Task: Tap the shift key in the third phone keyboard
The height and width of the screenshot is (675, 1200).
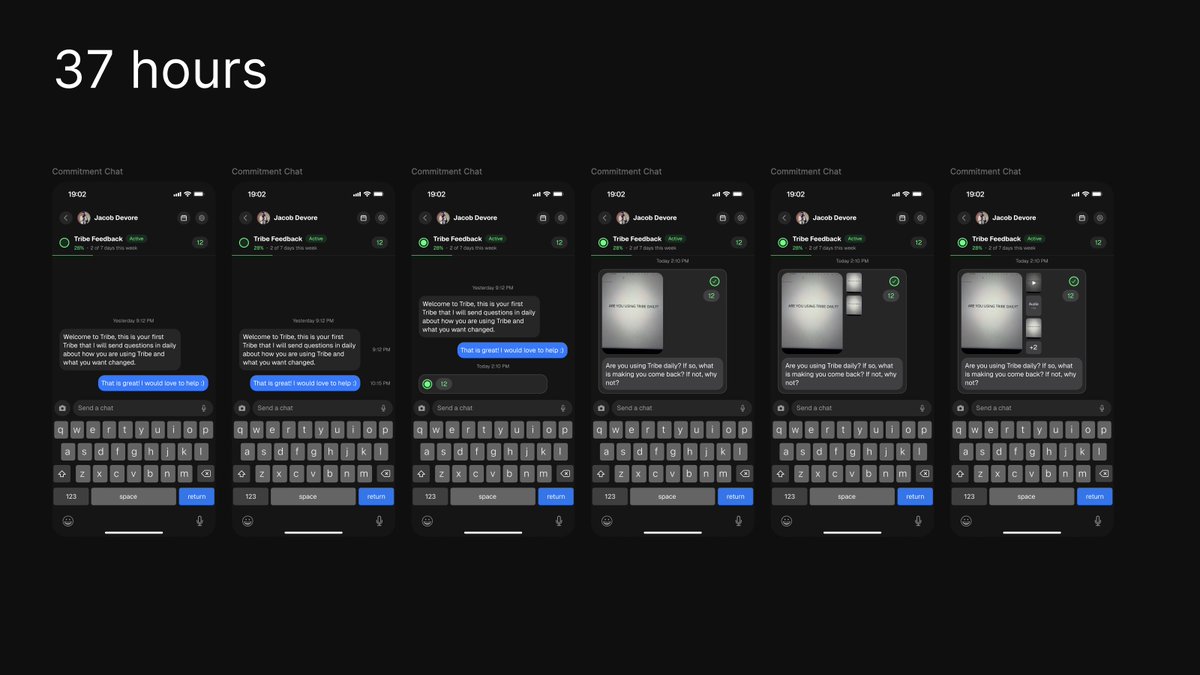Action: 423,473
